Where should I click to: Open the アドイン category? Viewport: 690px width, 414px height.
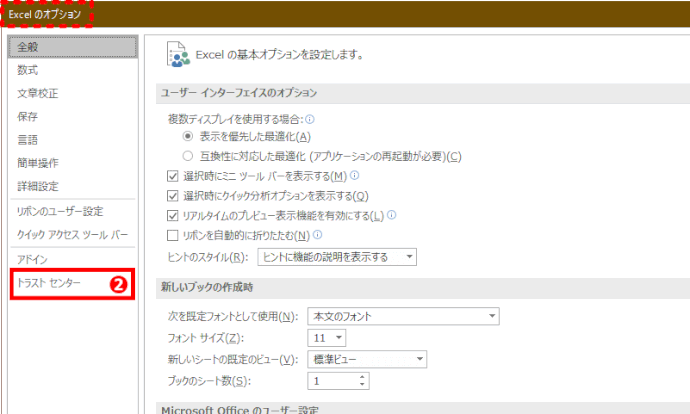[32, 260]
